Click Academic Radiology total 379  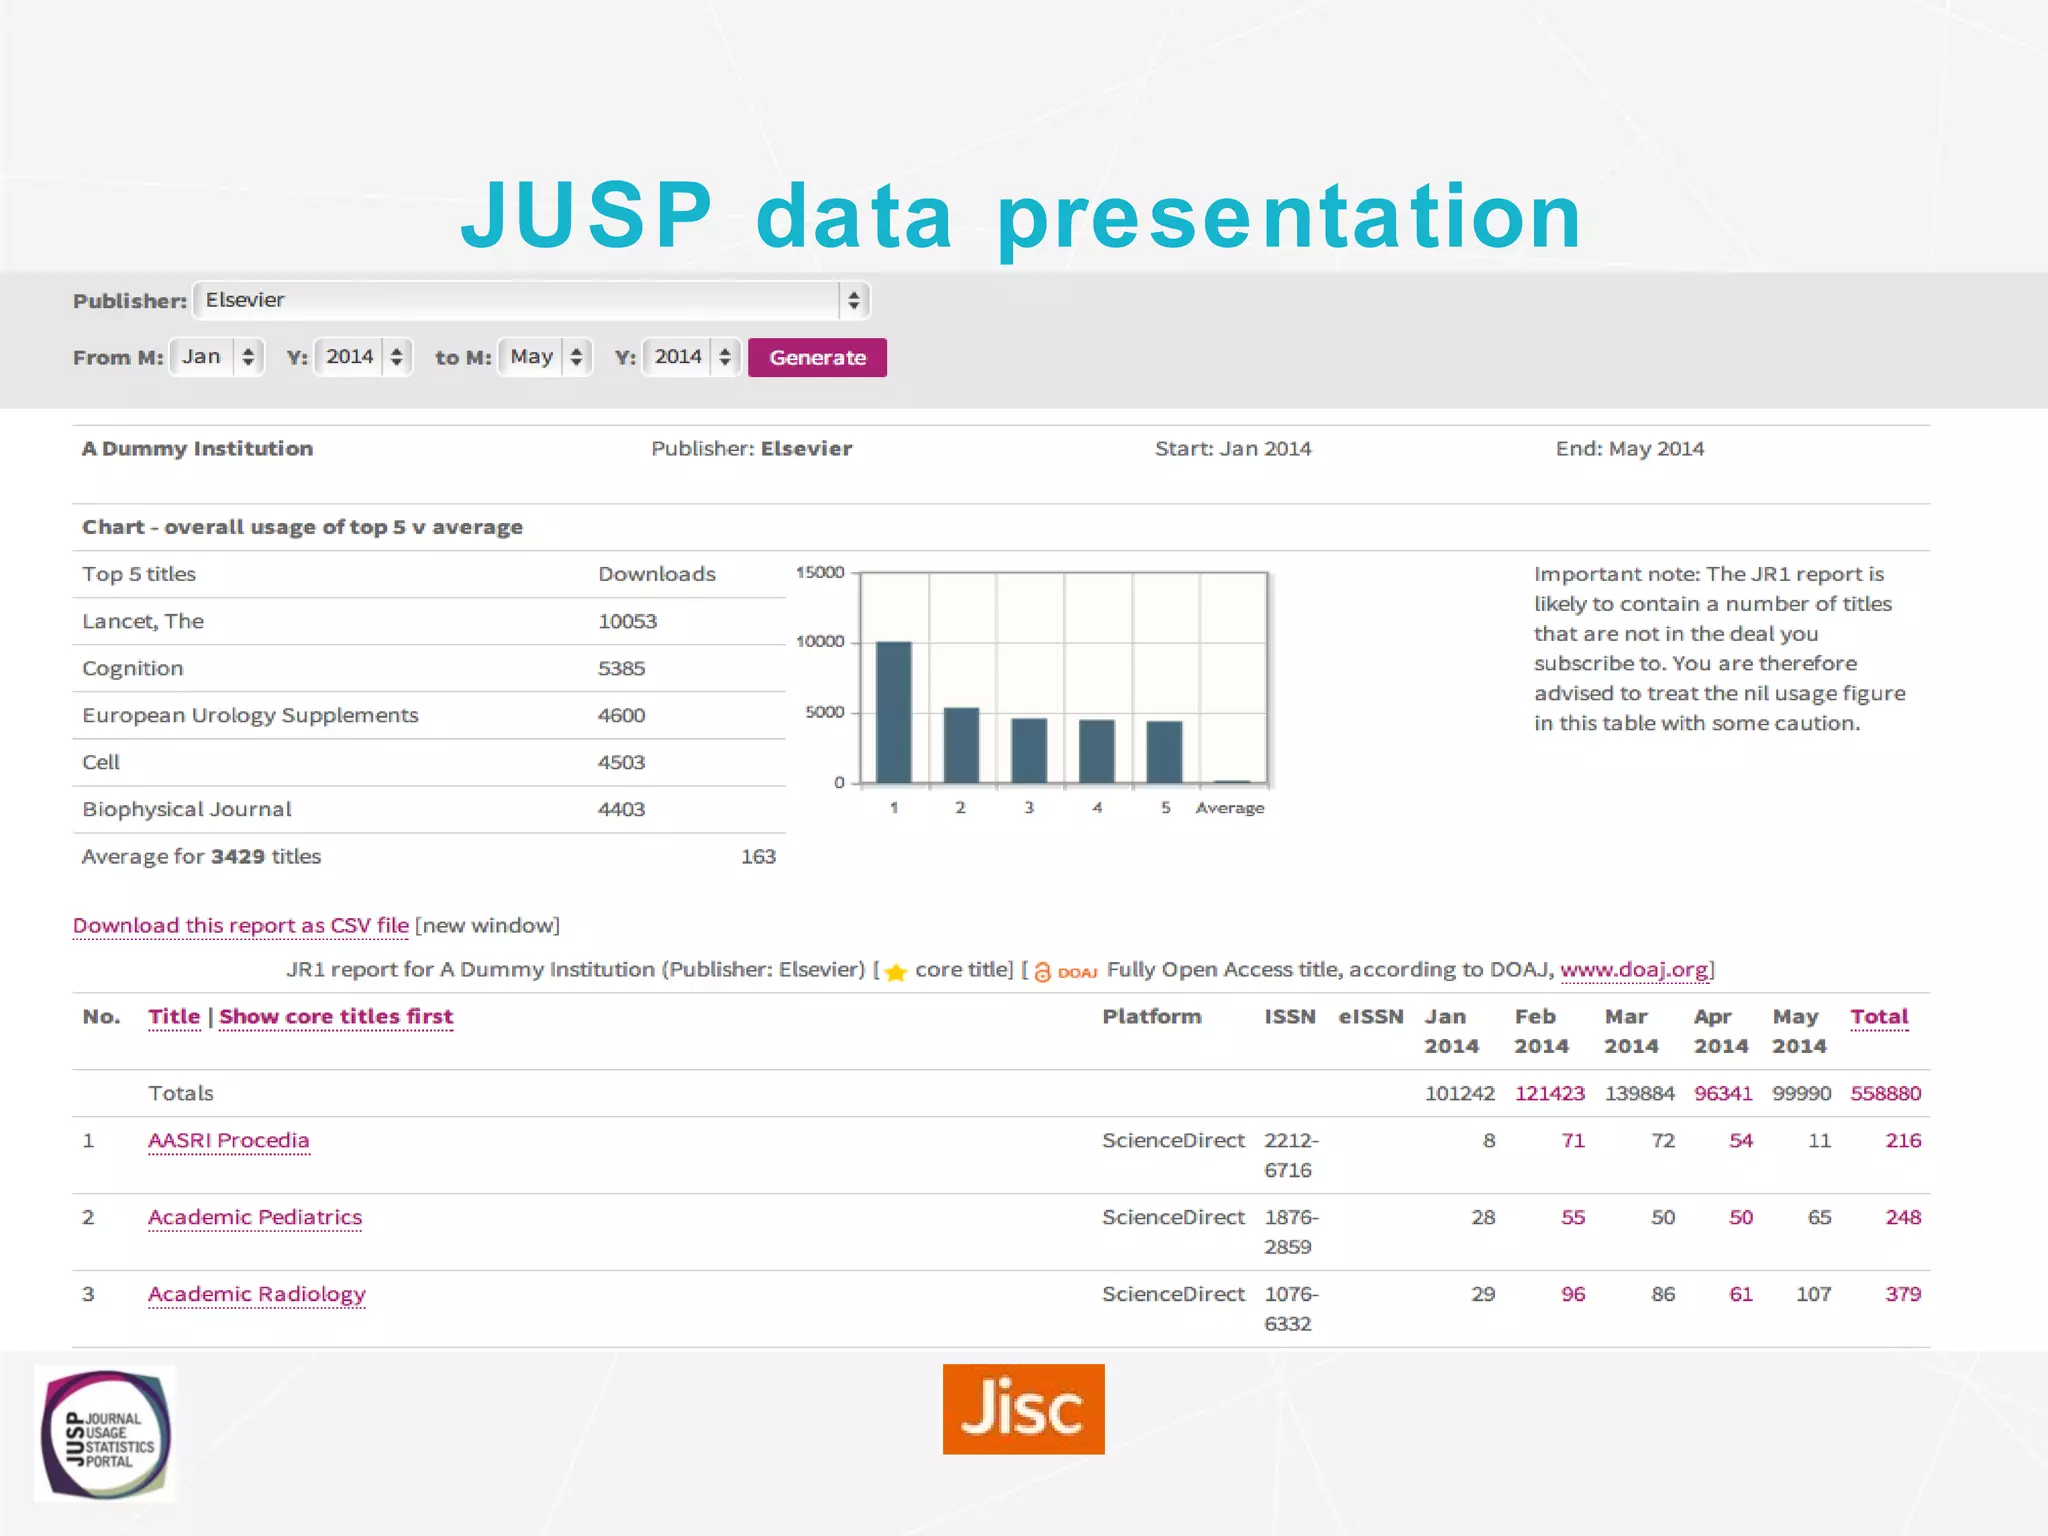tap(1903, 1295)
